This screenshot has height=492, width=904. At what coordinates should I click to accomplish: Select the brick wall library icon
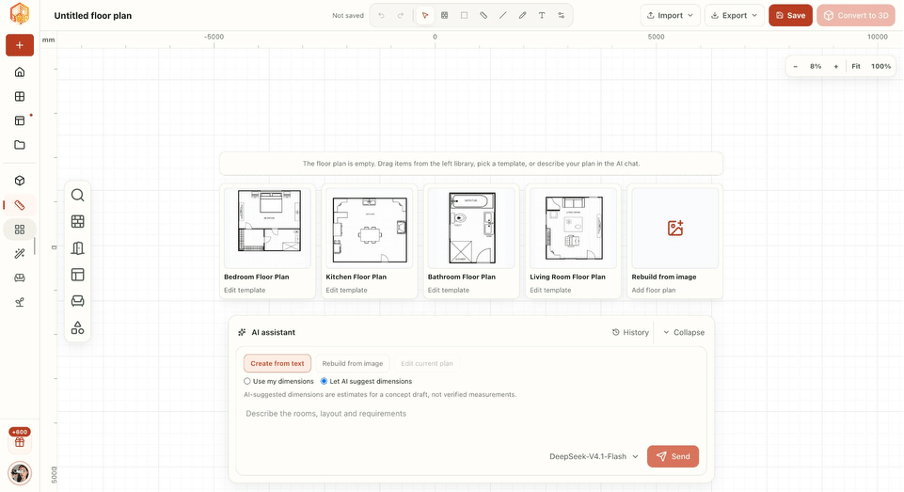[78, 221]
